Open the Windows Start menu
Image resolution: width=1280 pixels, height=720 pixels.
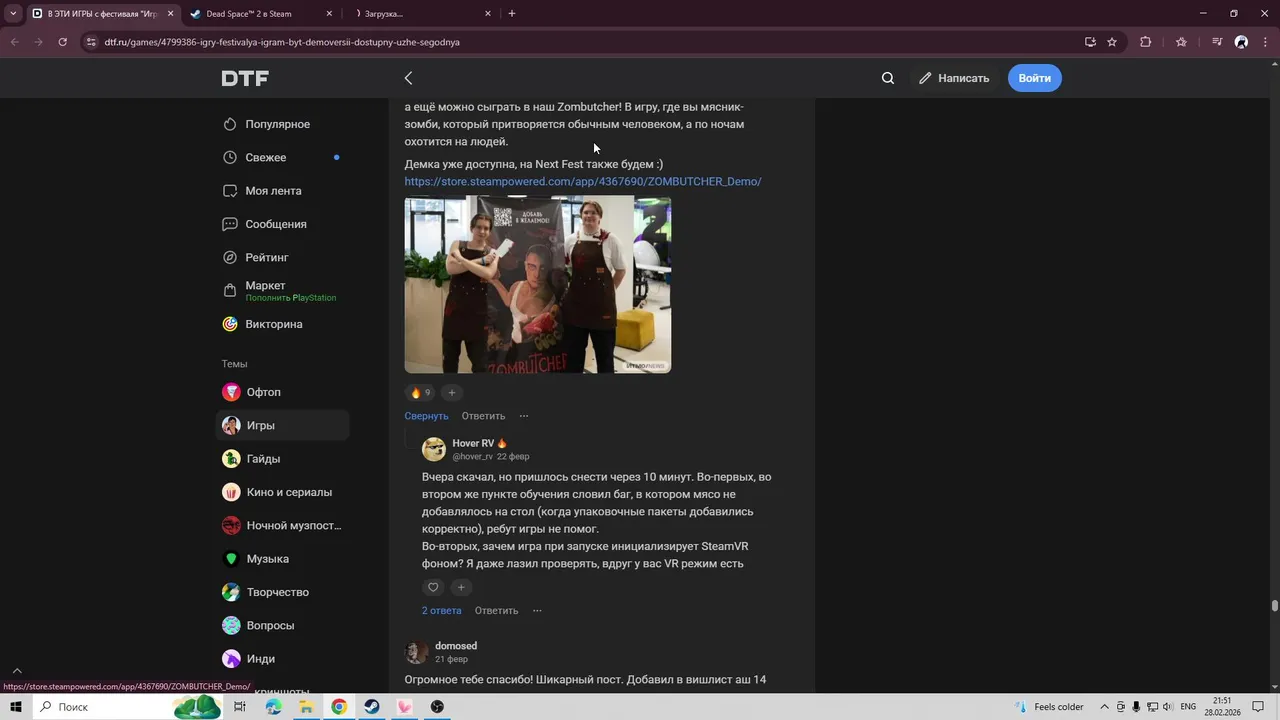coord(16,707)
